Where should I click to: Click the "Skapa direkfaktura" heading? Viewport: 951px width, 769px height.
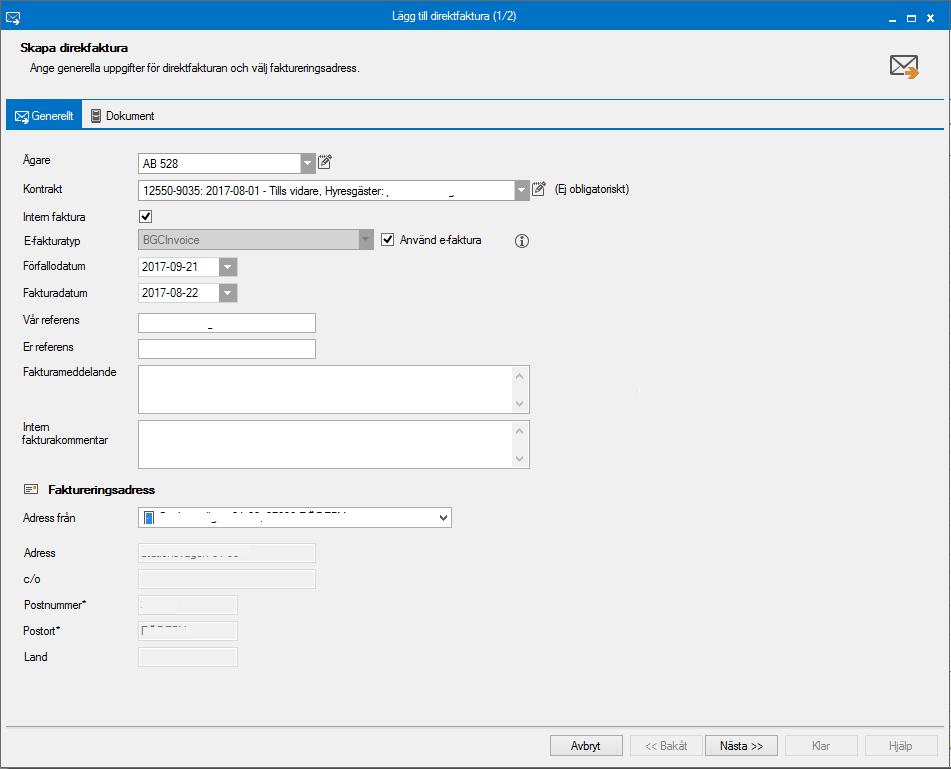pos(74,48)
